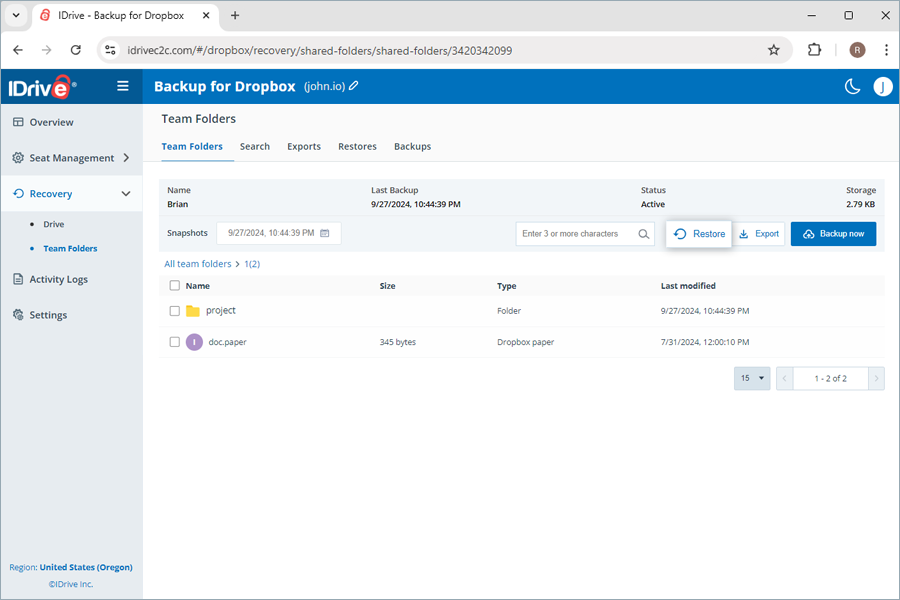Collapse the Recovery section chevron
Image resolution: width=900 pixels, height=600 pixels.
tap(126, 193)
